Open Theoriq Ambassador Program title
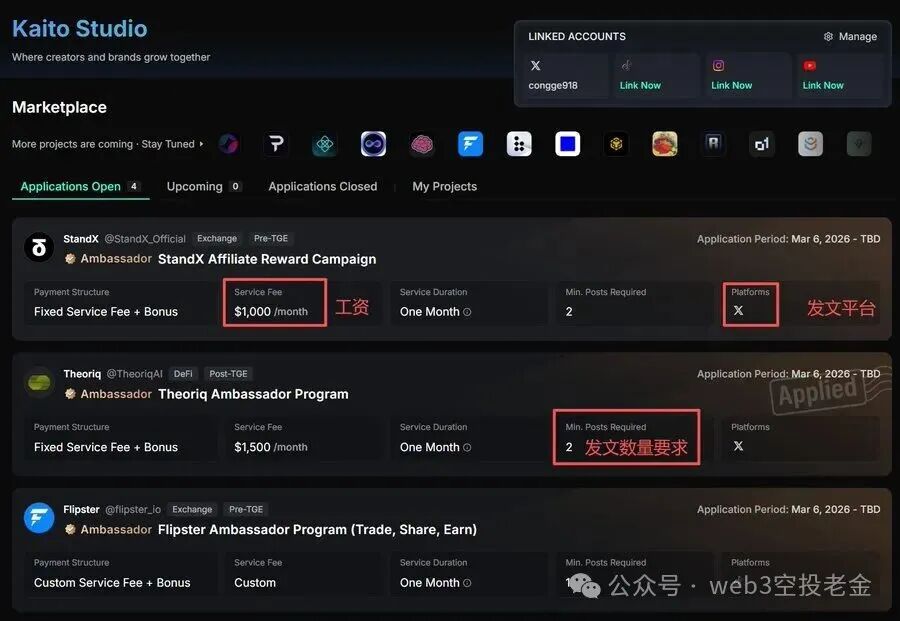 (253, 394)
